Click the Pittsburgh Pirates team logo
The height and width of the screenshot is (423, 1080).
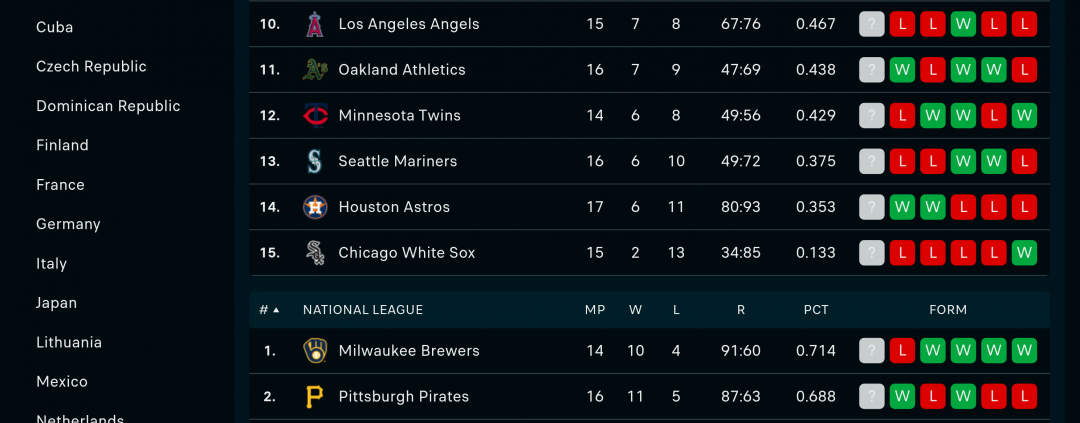[315, 397]
